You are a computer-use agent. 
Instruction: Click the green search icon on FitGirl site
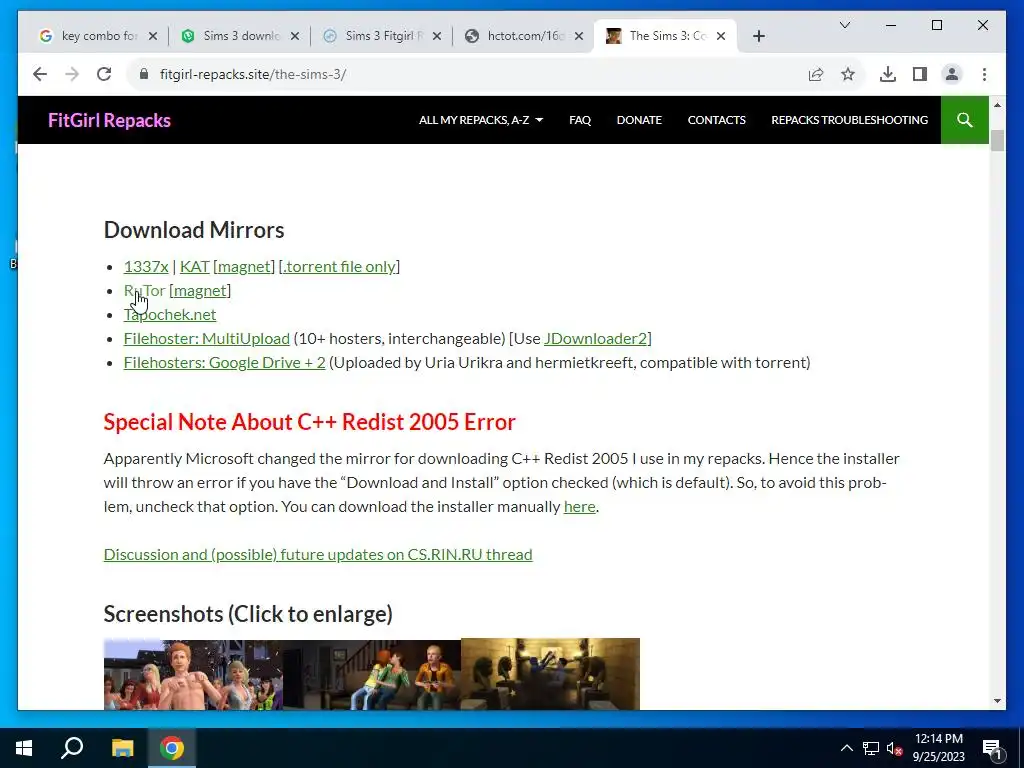pyautogui.click(x=965, y=120)
